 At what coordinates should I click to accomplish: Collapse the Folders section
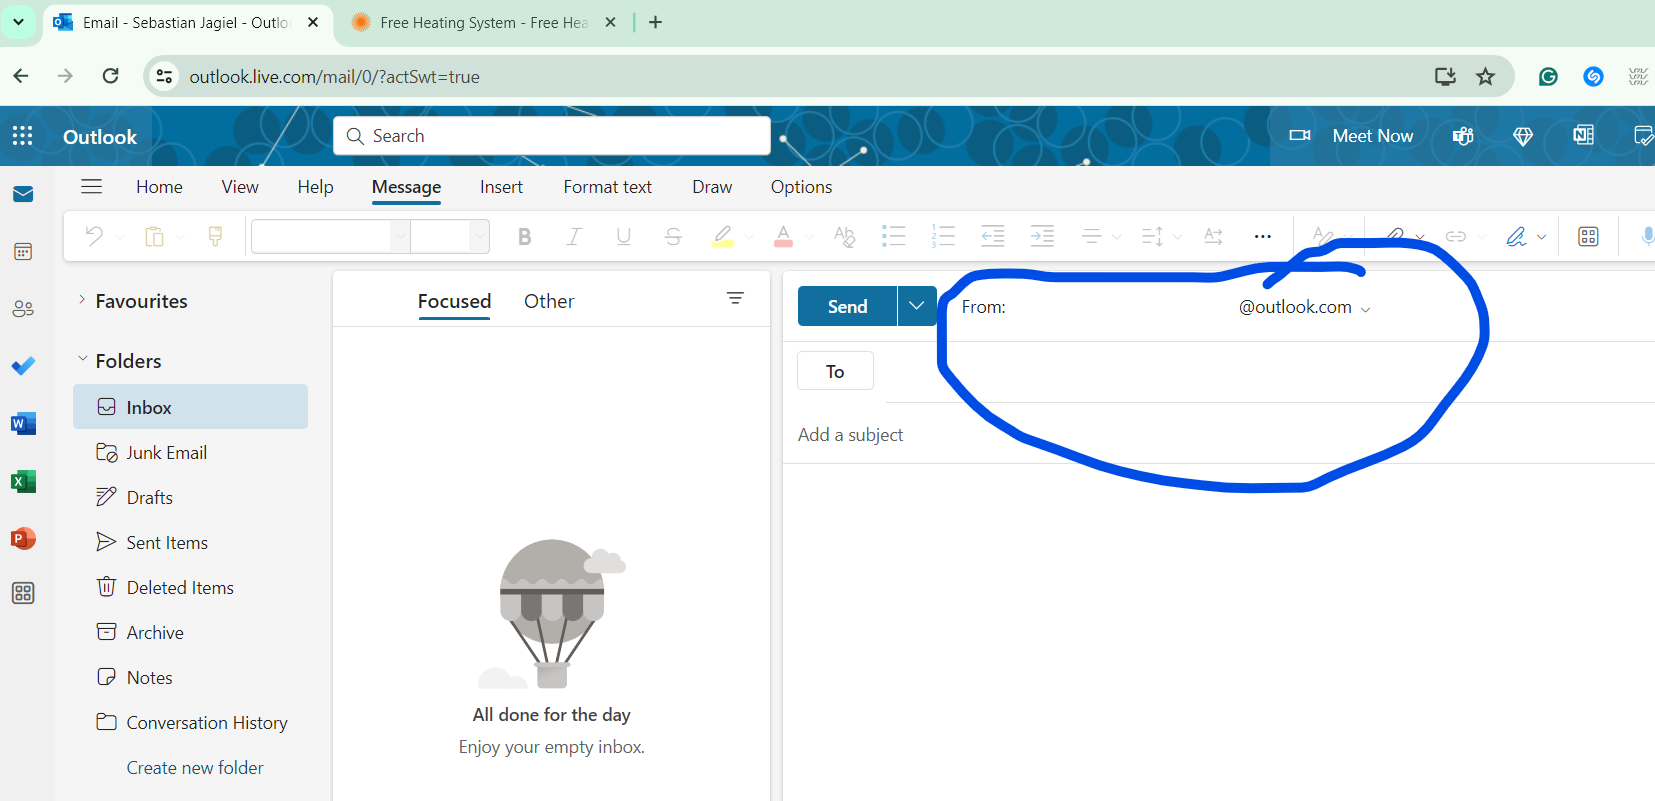(83, 360)
